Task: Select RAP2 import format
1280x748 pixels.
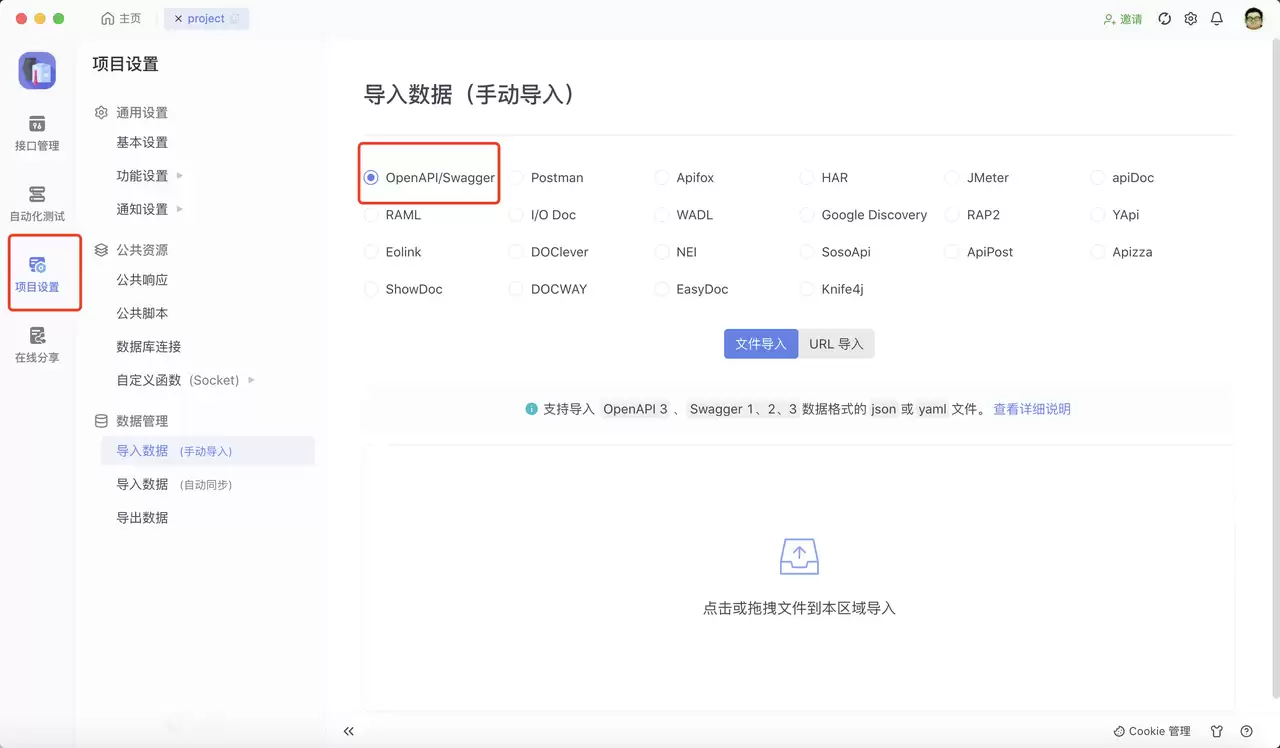Action: tap(973, 215)
